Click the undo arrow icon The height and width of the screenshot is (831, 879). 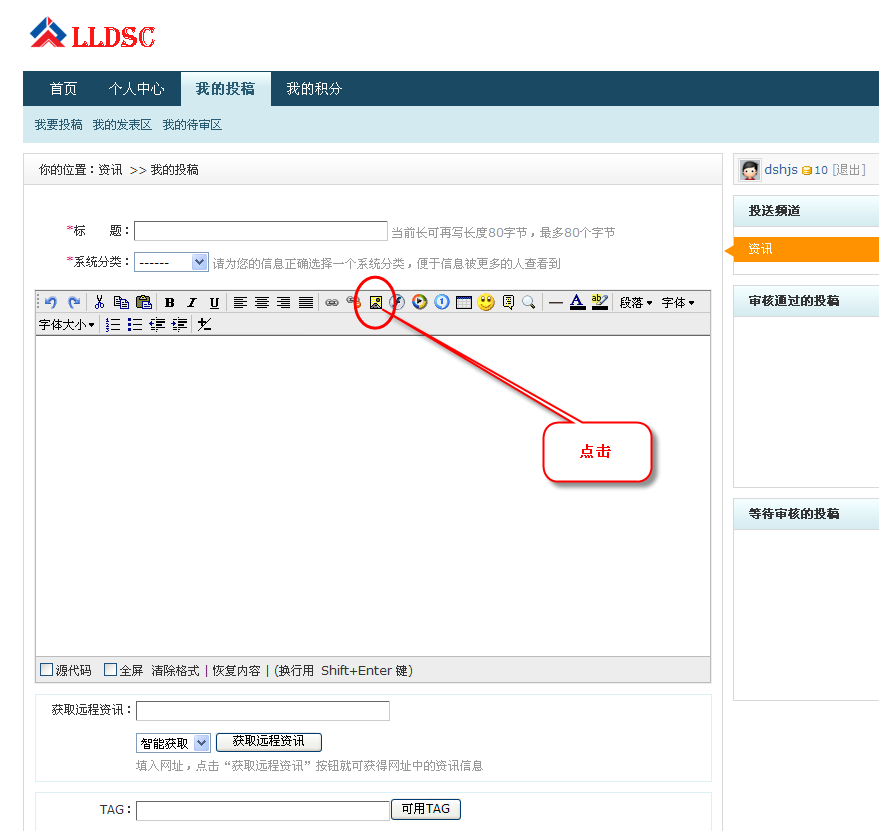tap(50, 302)
